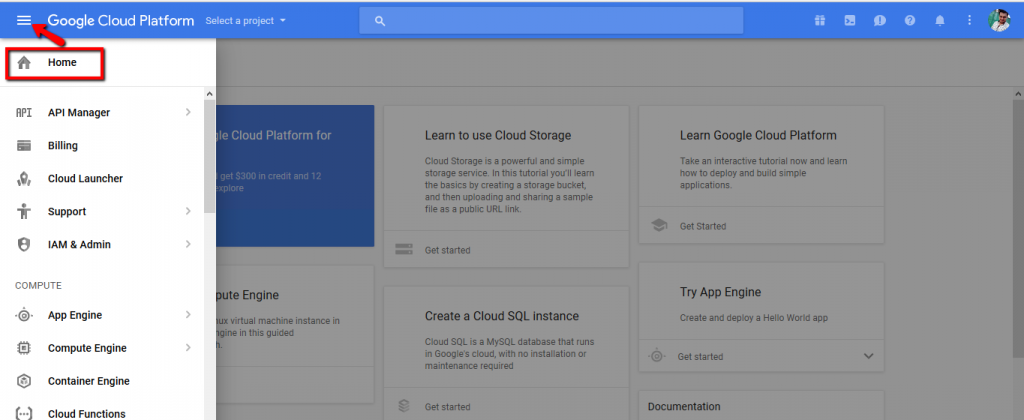Click the COMPUTE section label
Viewport: 1024px width, 420px height.
coord(39,285)
